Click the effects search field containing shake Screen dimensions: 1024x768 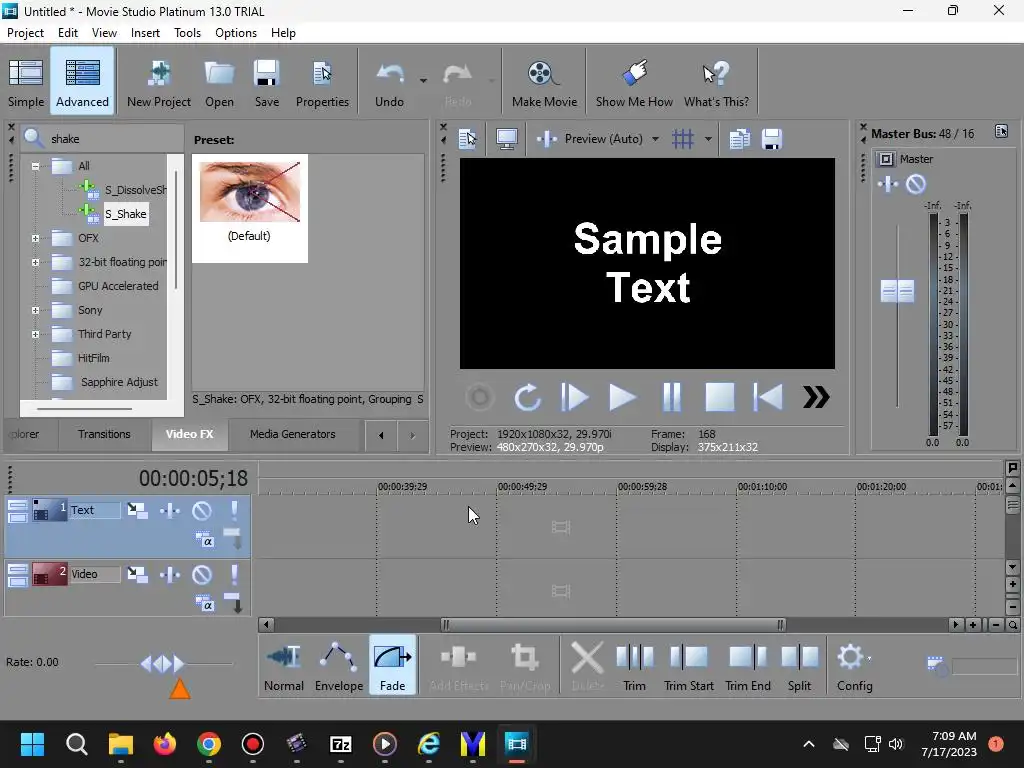[102, 138]
